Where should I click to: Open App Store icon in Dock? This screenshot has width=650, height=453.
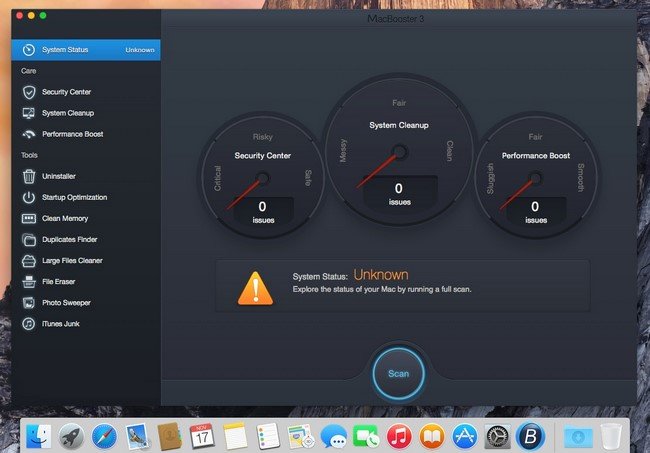coord(465,436)
